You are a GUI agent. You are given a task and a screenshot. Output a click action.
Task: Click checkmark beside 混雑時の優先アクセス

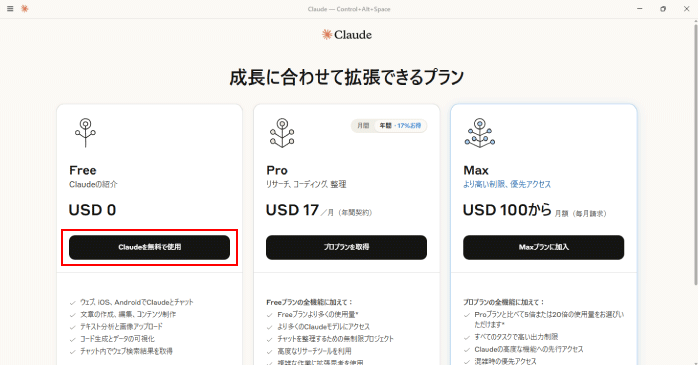(467, 361)
